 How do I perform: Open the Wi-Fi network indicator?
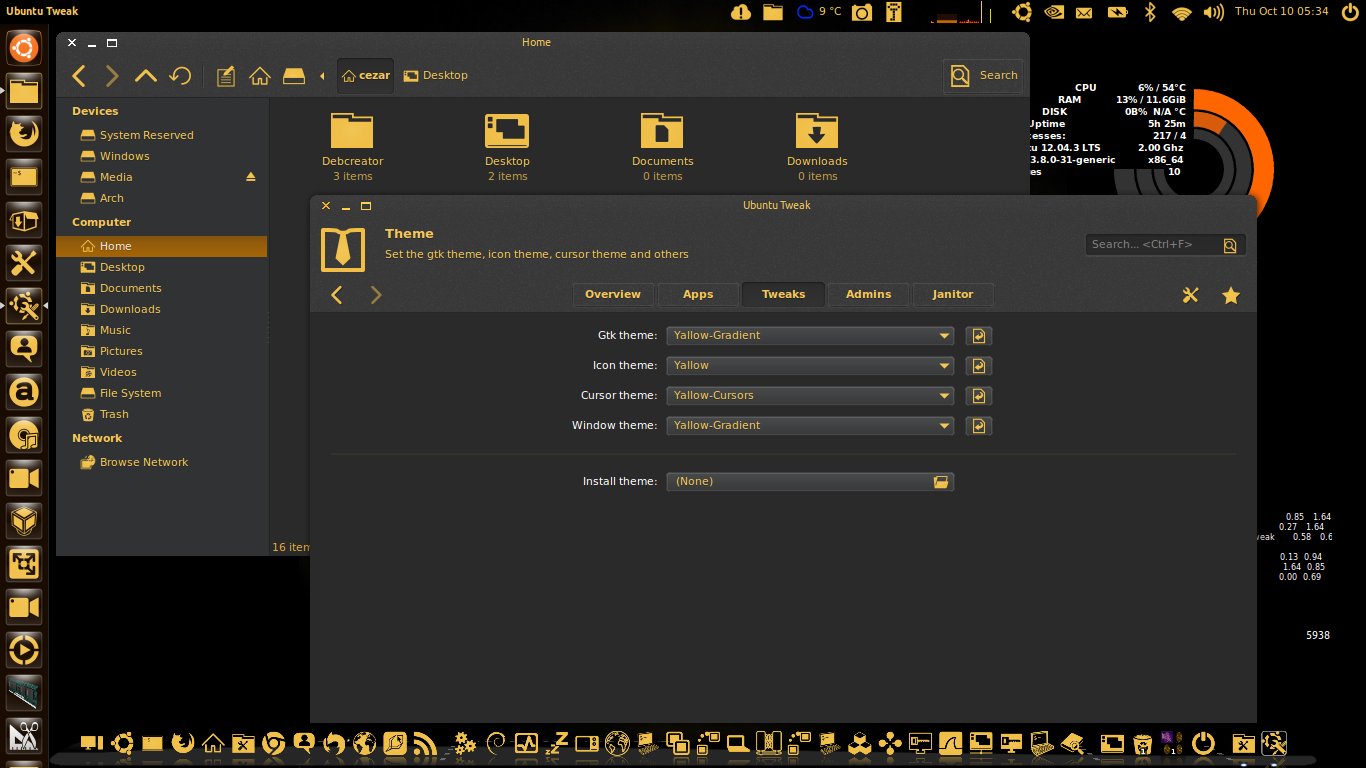tap(1182, 12)
